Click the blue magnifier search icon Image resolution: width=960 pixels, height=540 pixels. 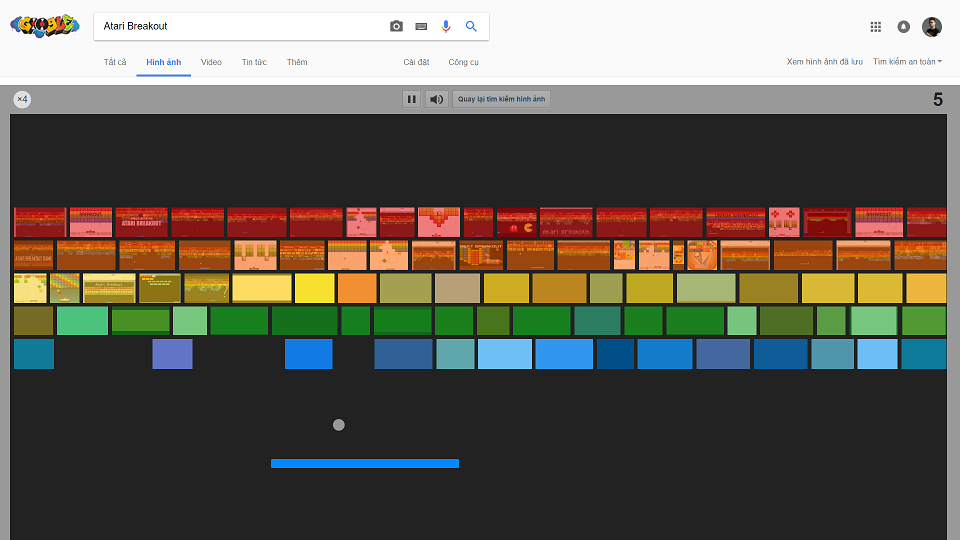(x=471, y=26)
